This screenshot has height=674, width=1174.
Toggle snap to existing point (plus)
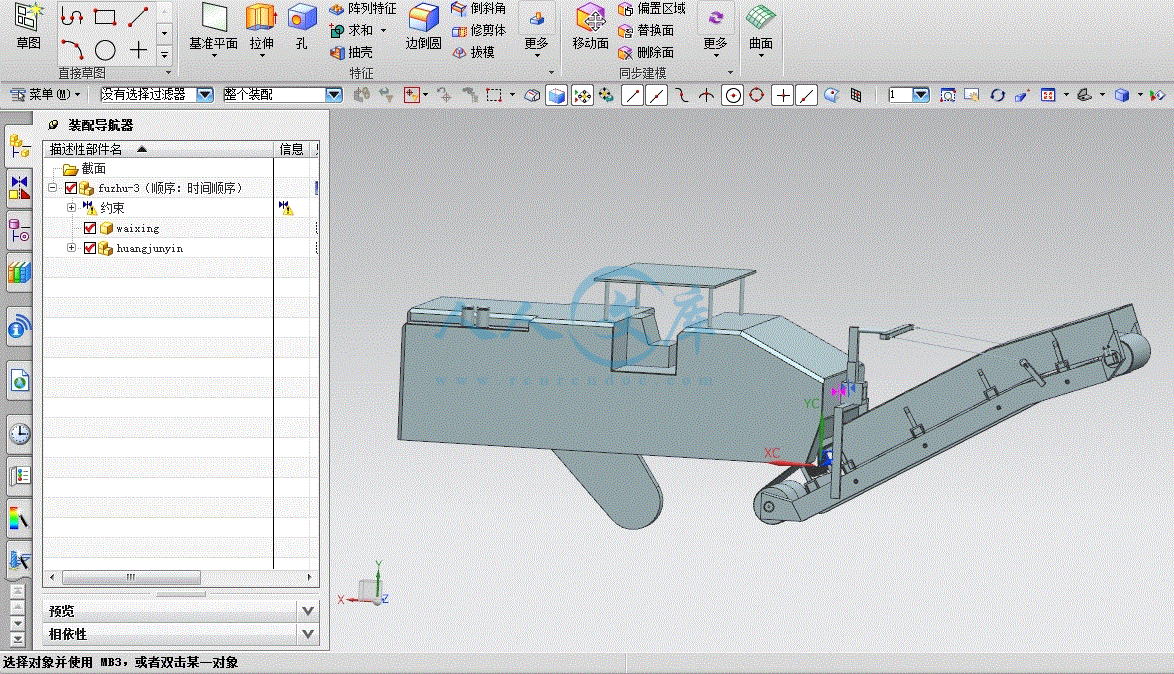[782, 95]
